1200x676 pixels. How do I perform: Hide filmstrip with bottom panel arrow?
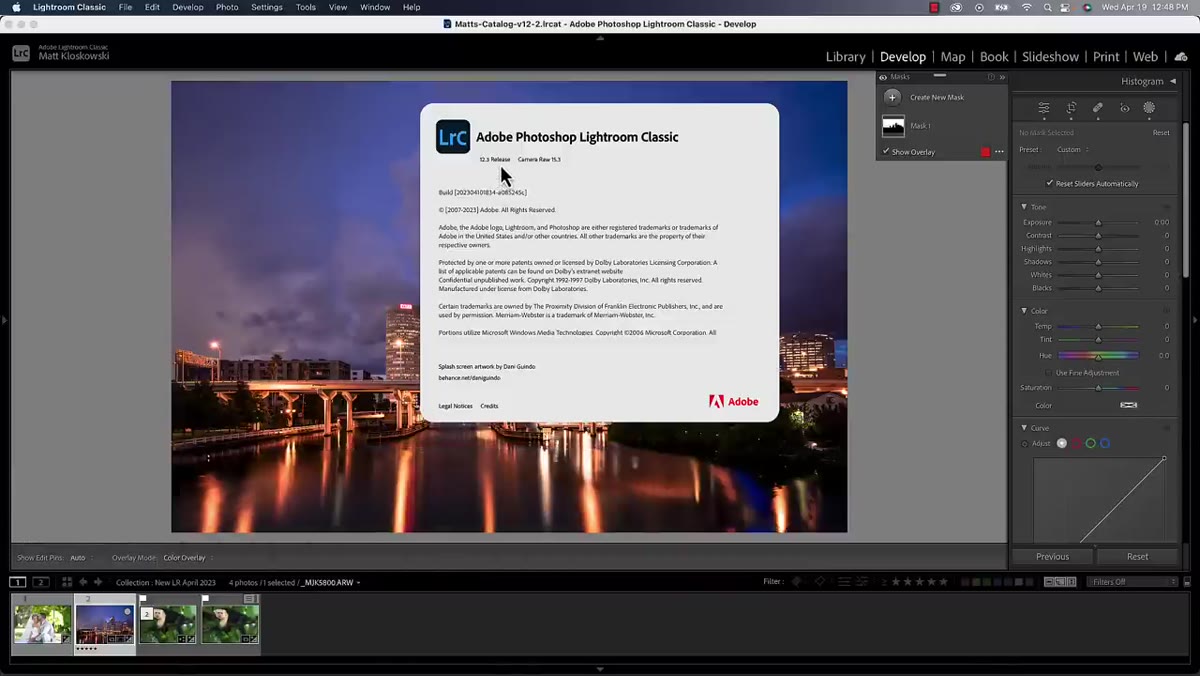600,669
